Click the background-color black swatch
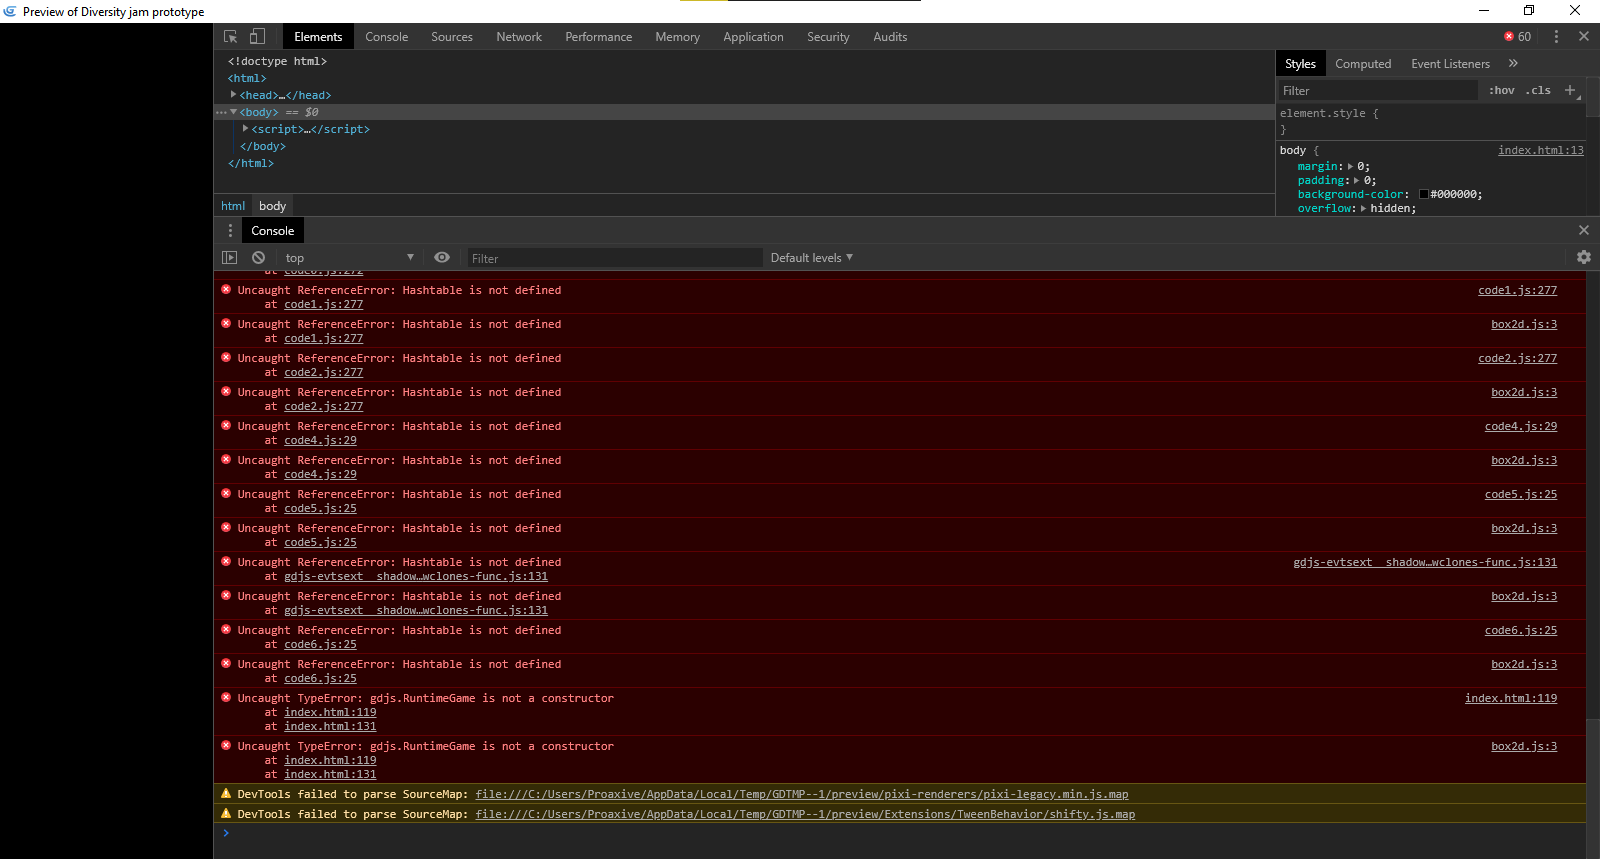The width and height of the screenshot is (1600, 859). tap(1423, 194)
